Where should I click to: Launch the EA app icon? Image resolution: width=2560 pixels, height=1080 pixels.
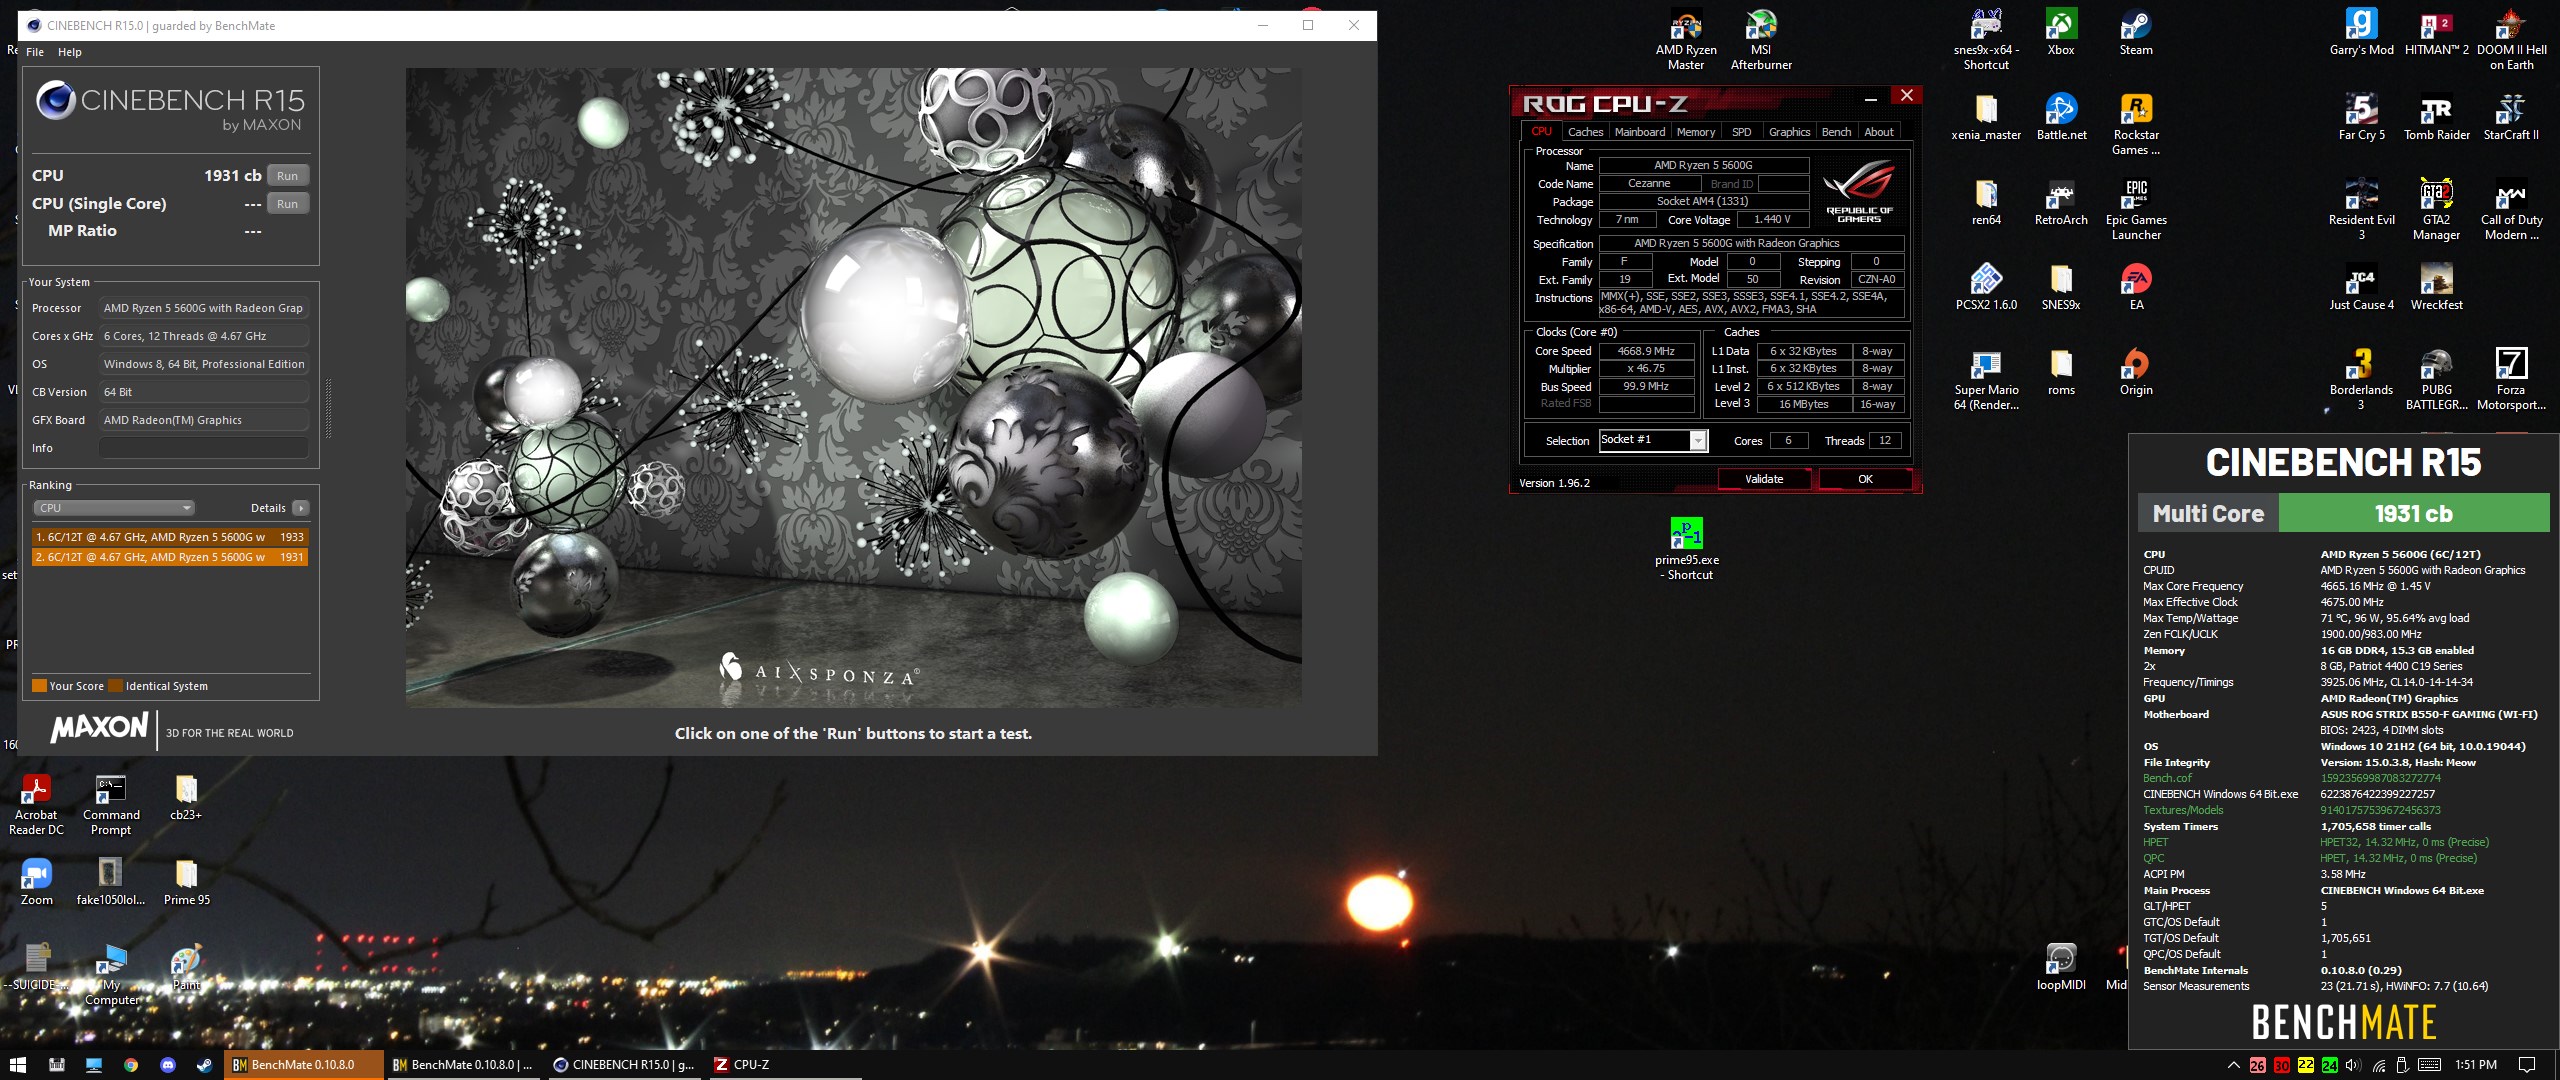2136,287
